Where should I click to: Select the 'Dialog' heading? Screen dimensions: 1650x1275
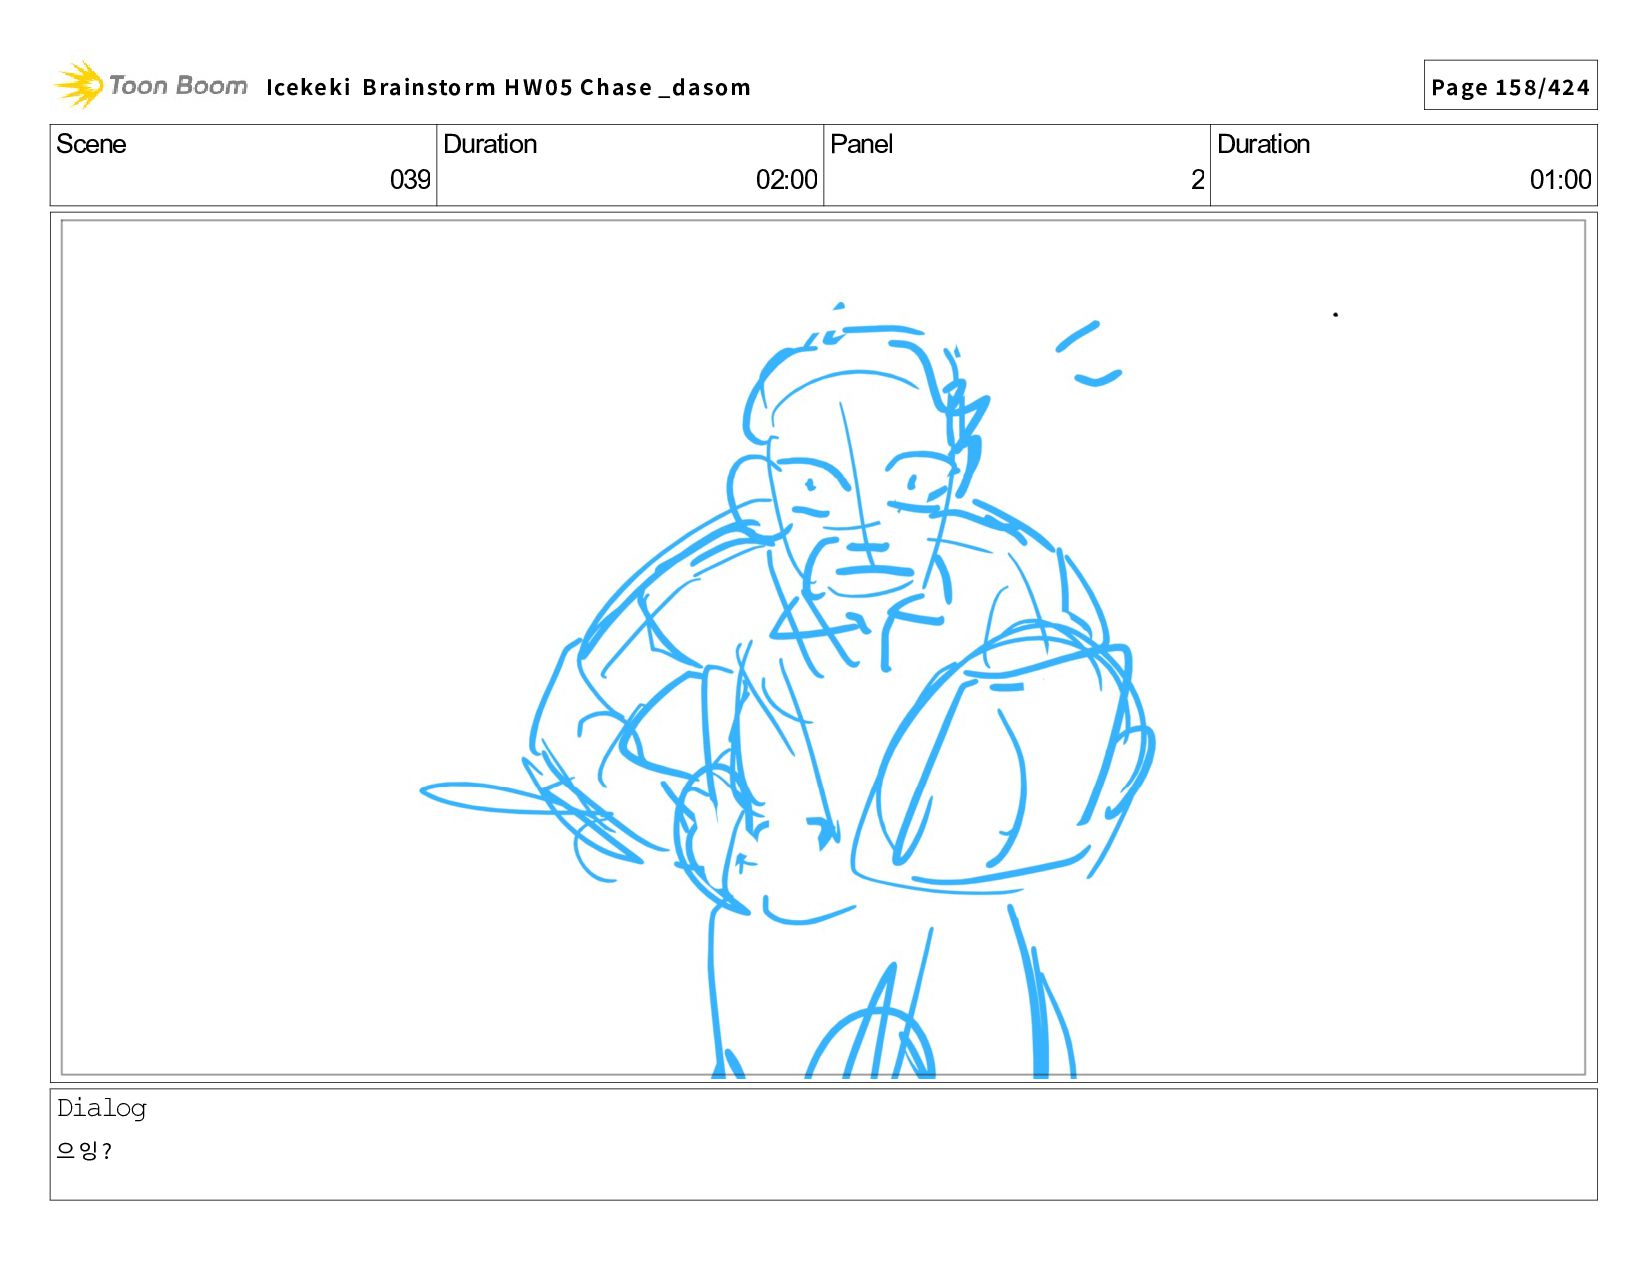coord(102,1108)
